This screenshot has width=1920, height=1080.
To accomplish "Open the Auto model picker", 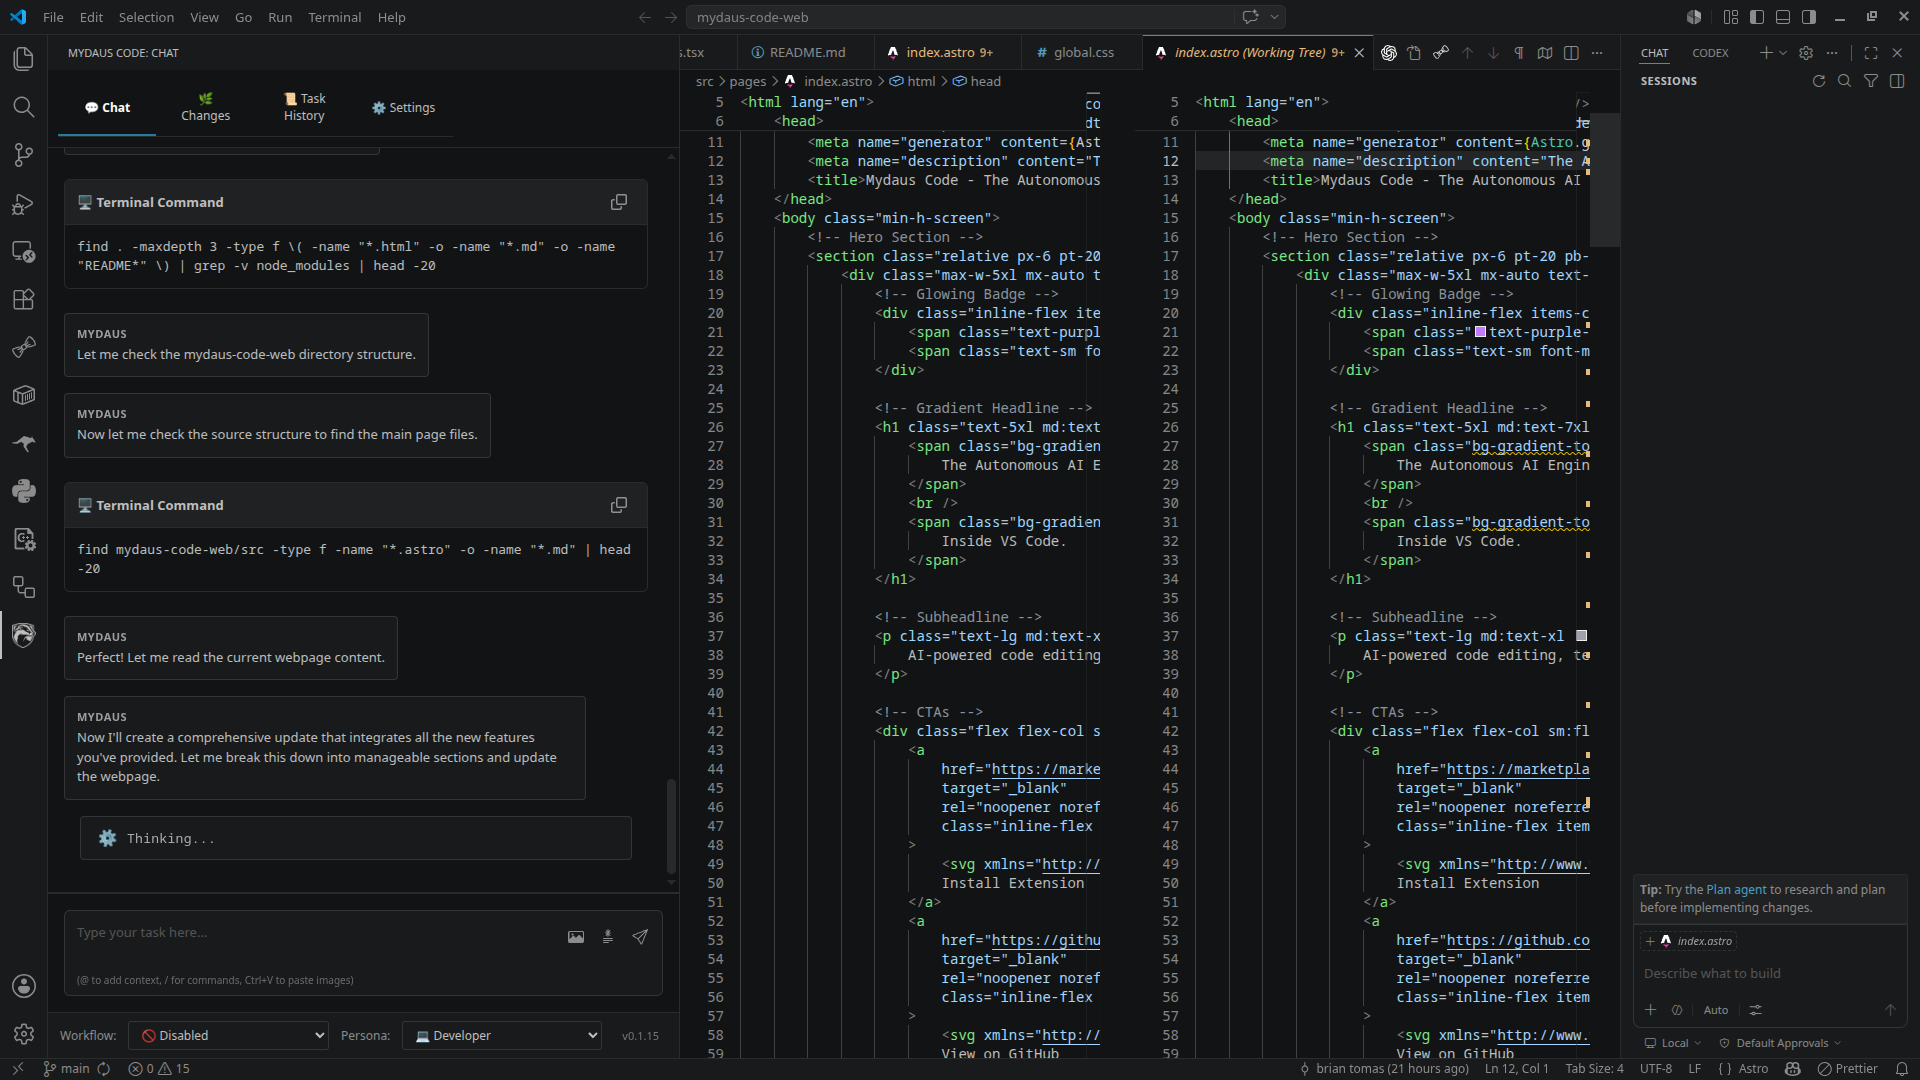I will tap(1716, 1010).
